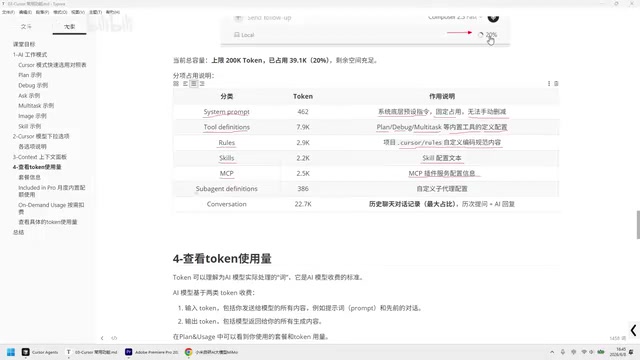This screenshot has height=360, width=640.
Task: Click the 462 token value cell
Action: pyautogui.click(x=303, y=112)
